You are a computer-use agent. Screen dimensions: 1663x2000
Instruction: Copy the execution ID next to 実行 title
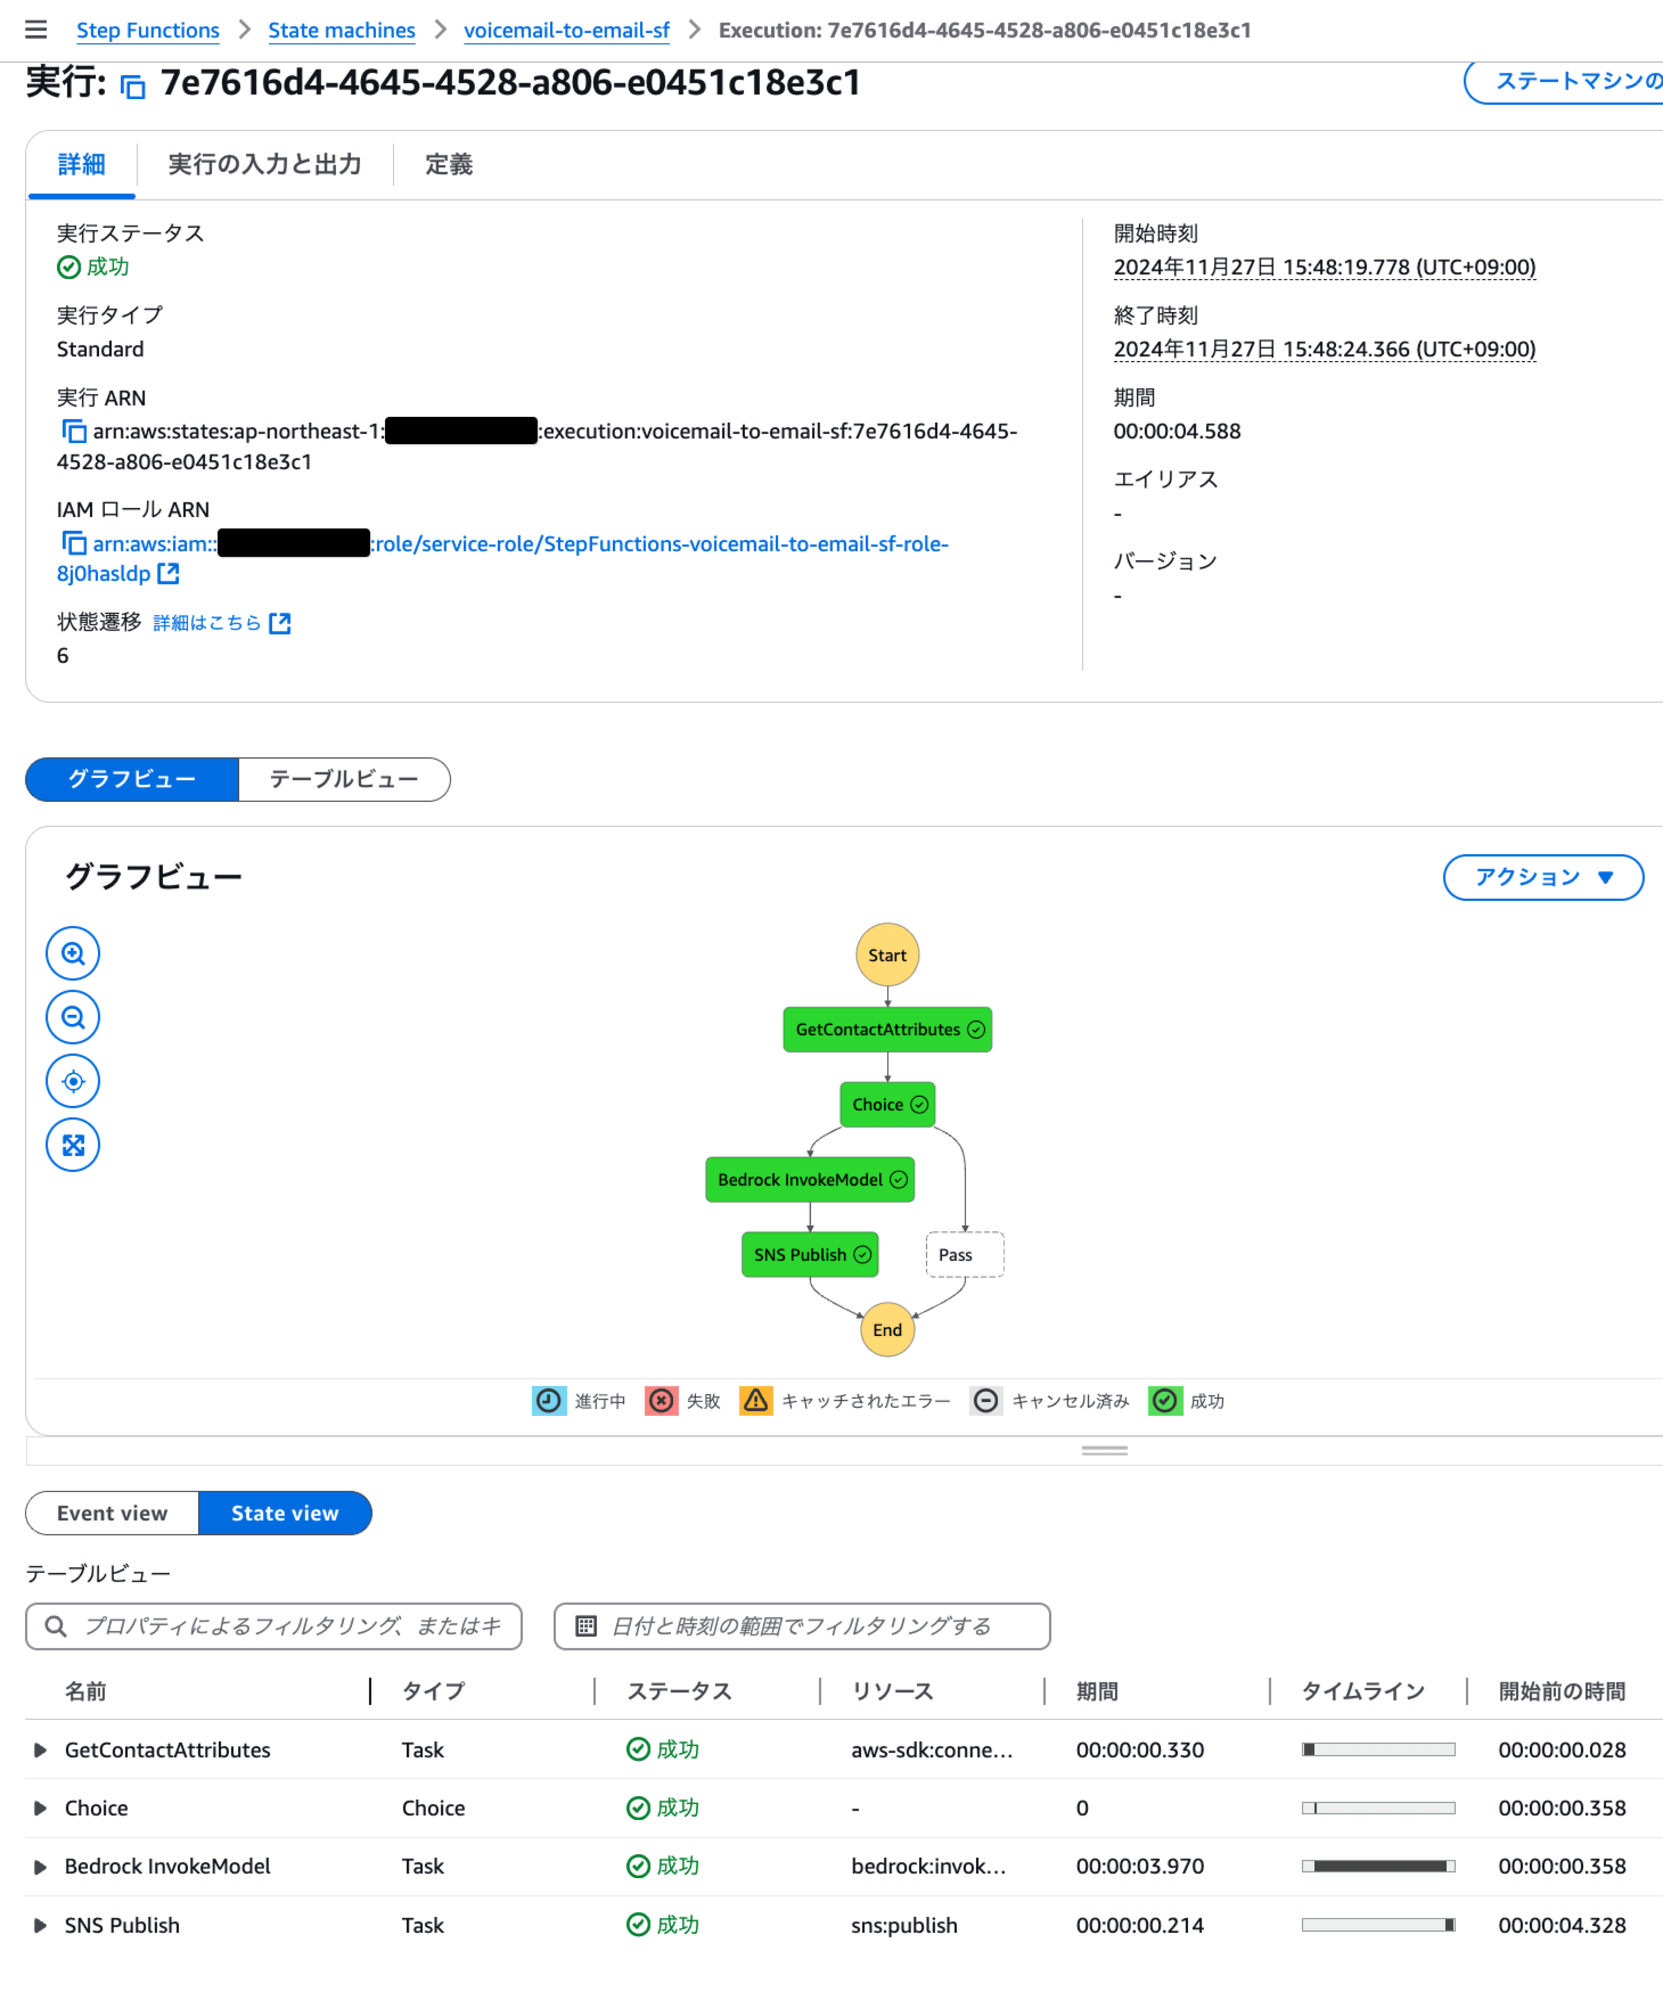click(x=133, y=86)
